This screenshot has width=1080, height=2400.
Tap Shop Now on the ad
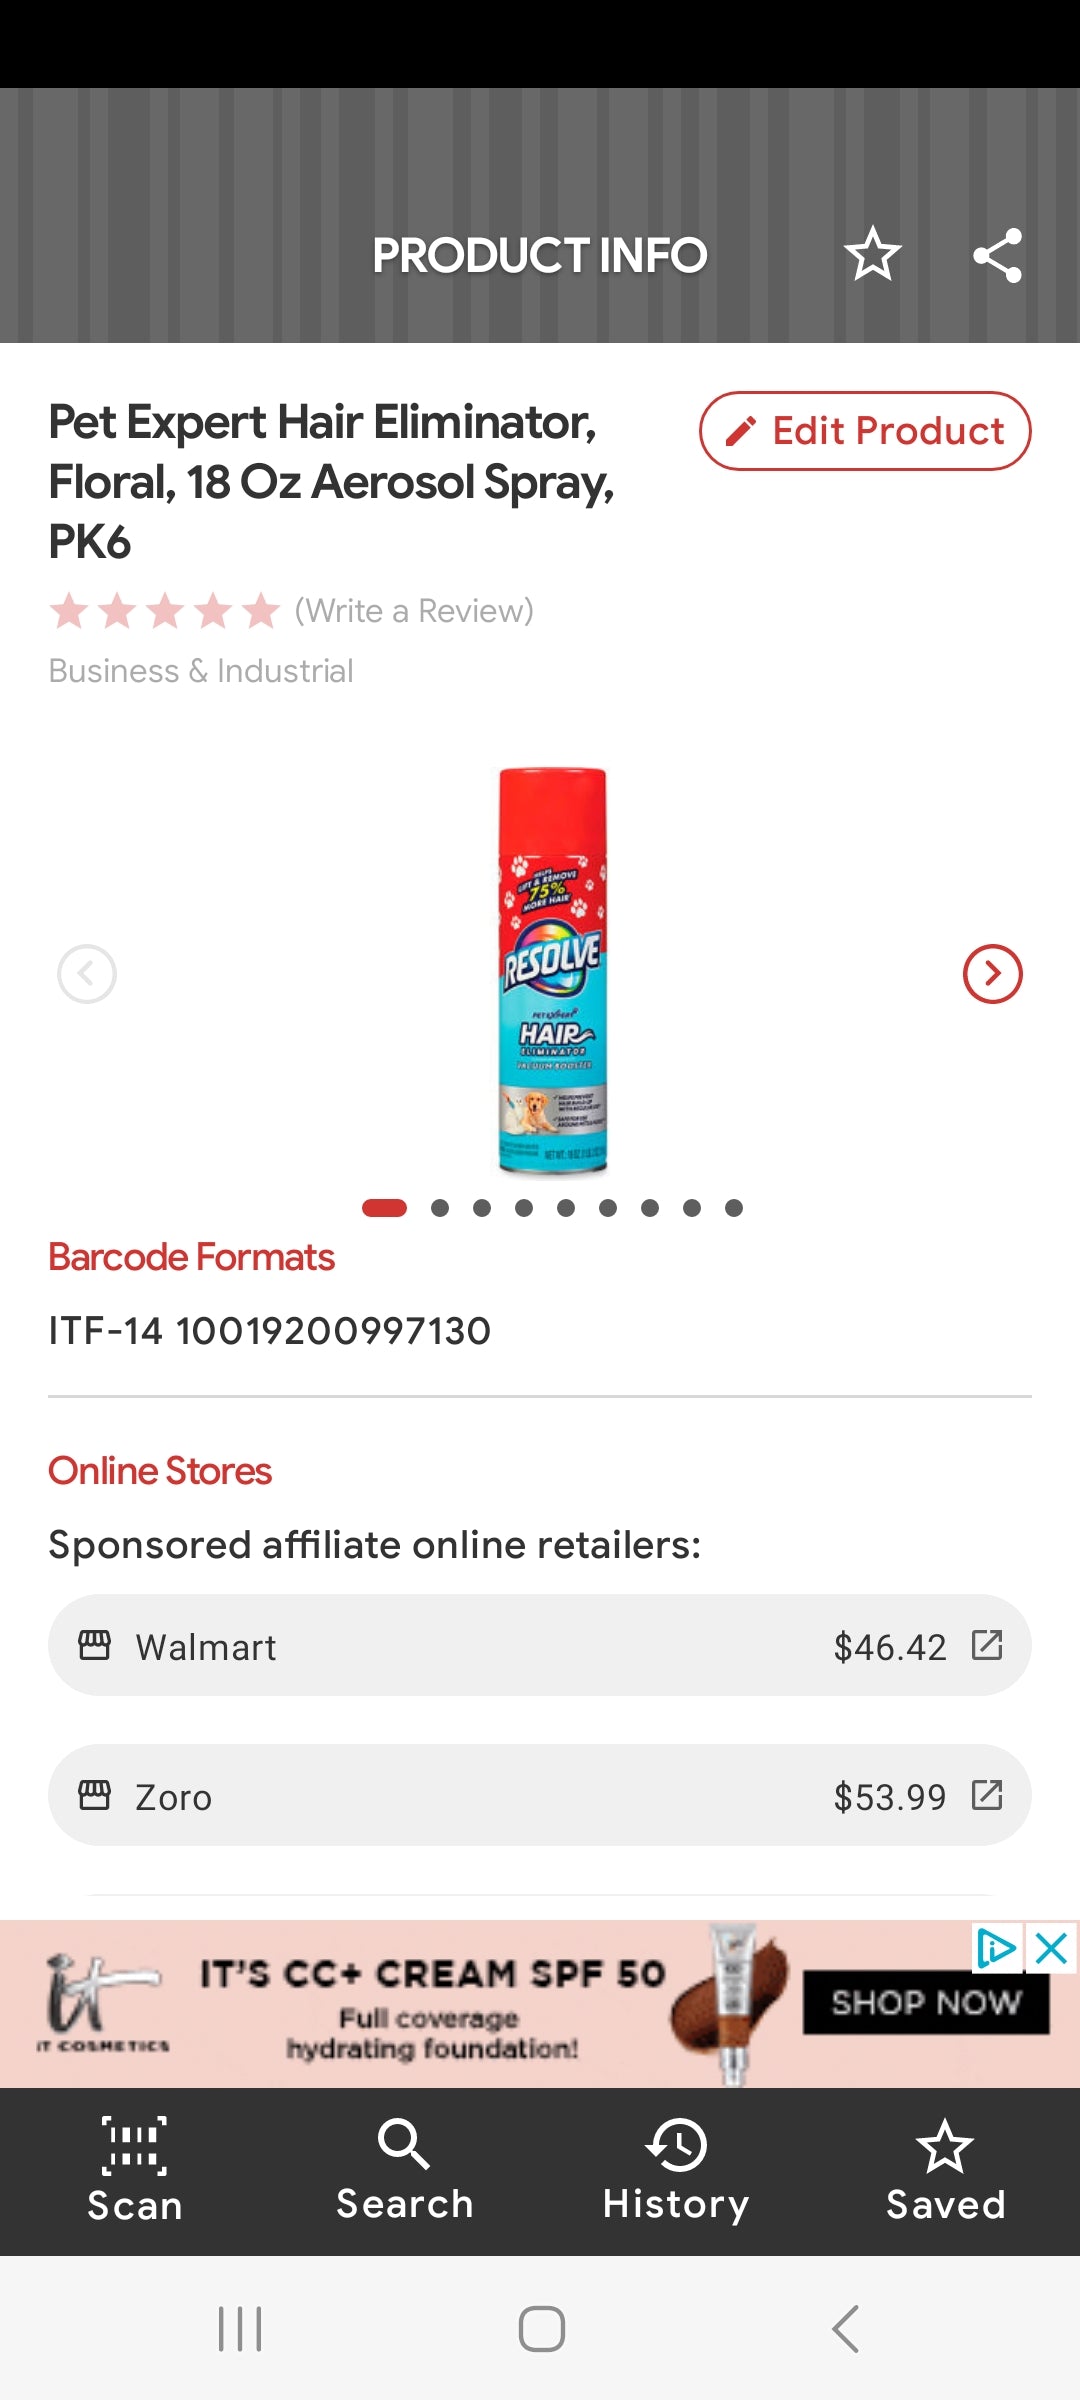(x=926, y=2002)
